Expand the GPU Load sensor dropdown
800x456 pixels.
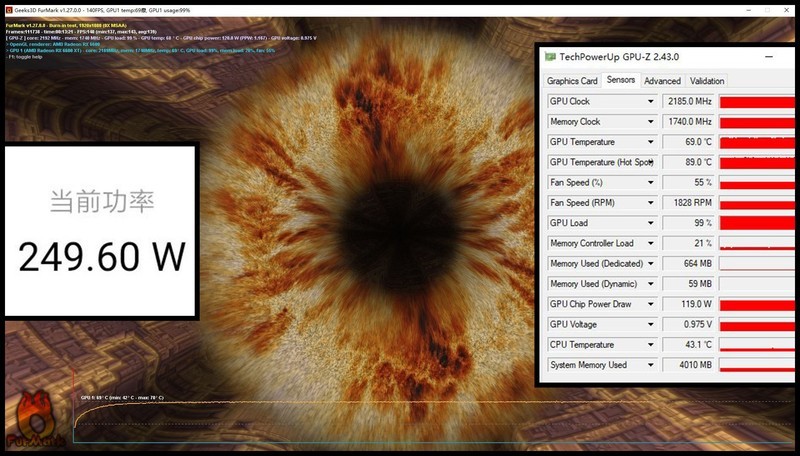pyautogui.click(x=651, y=223)
